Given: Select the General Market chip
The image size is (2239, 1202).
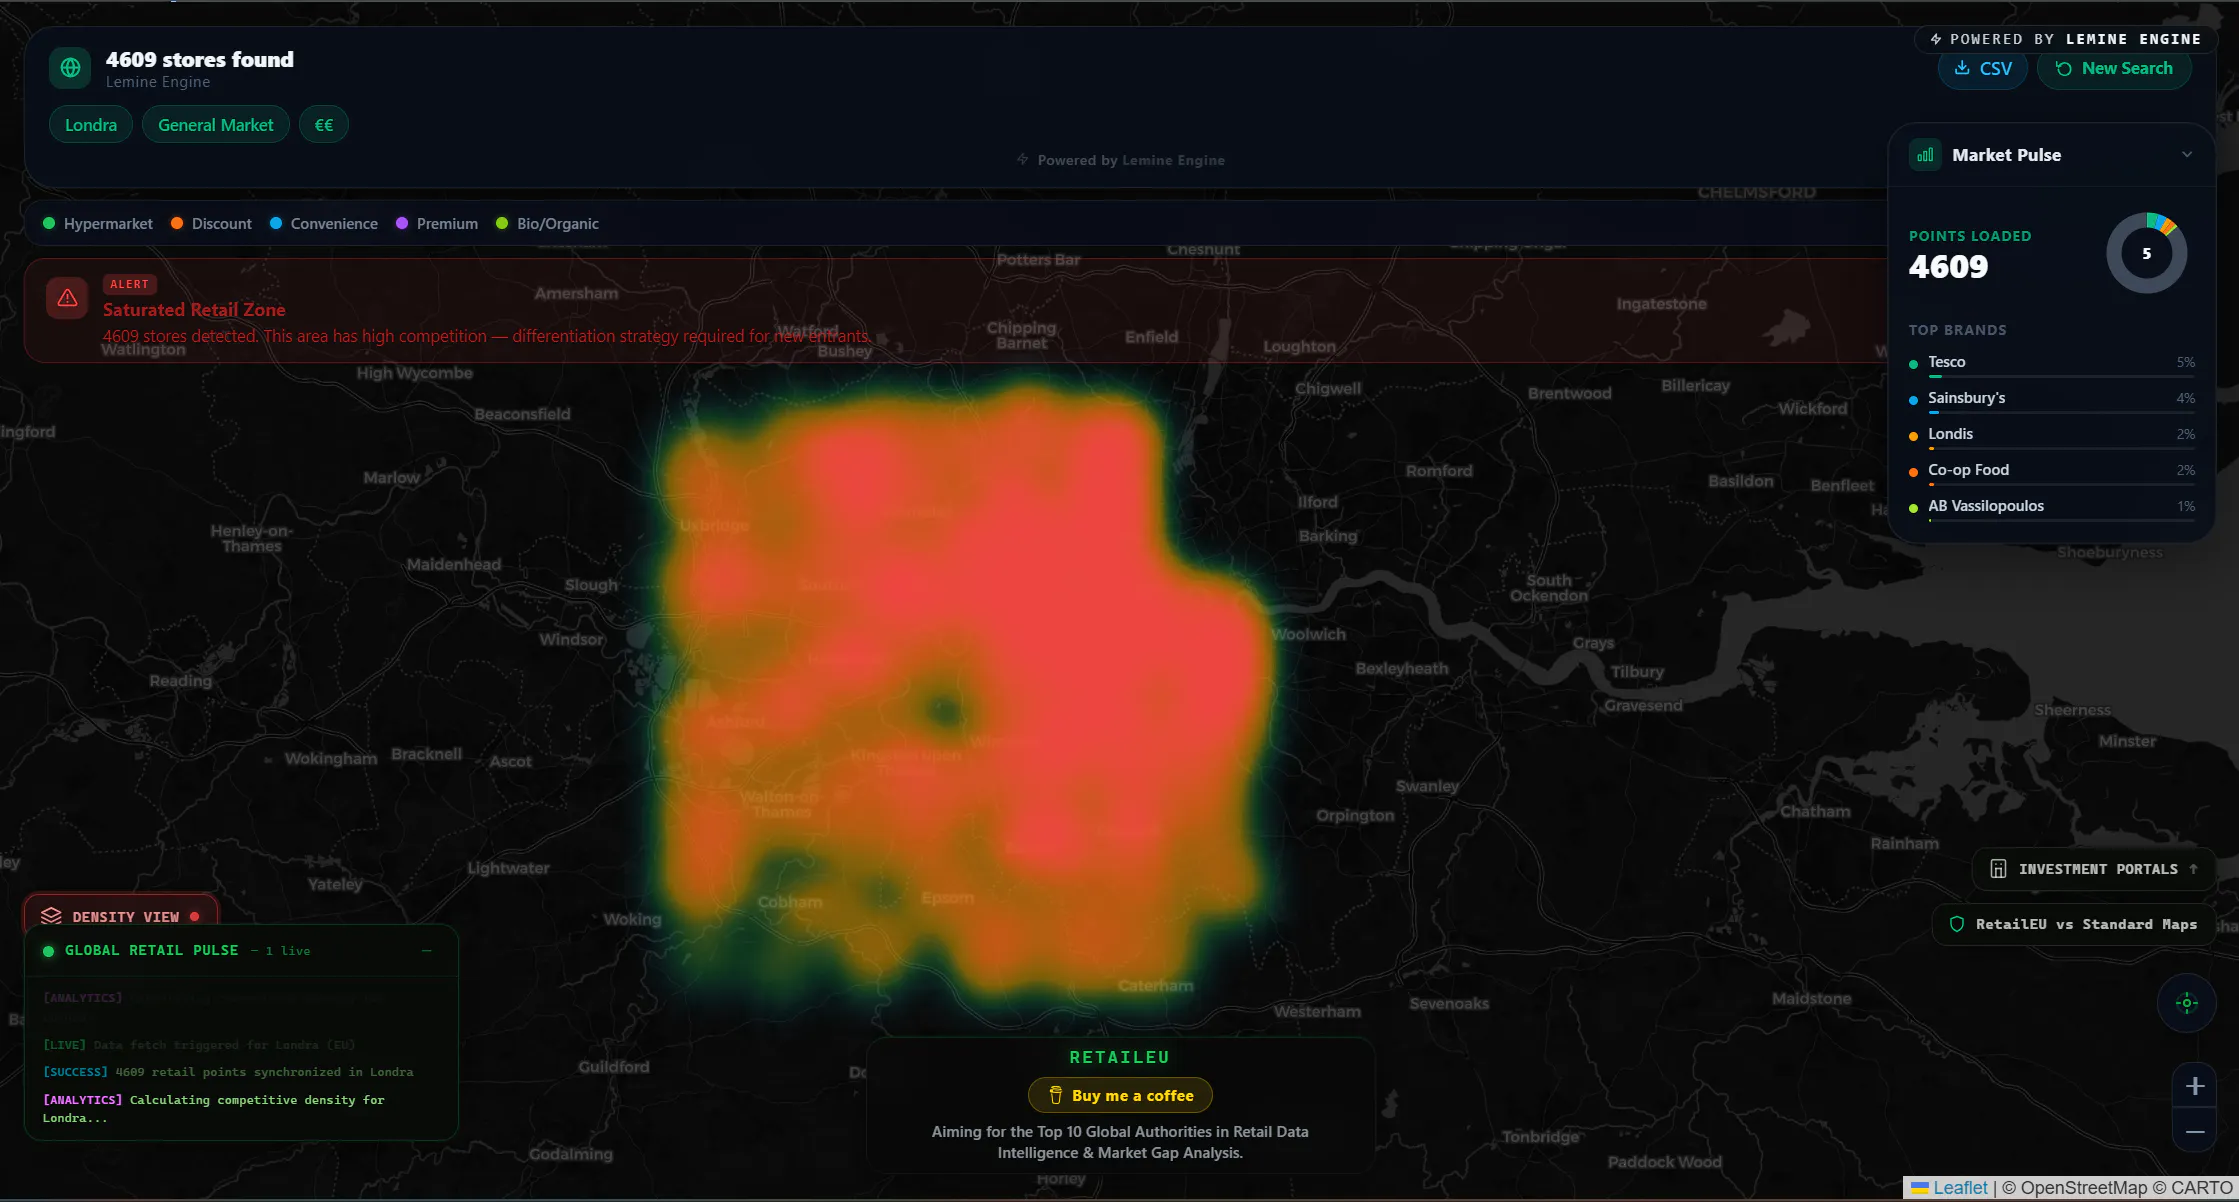Looking at the screenshot, I should click(216, 125).
